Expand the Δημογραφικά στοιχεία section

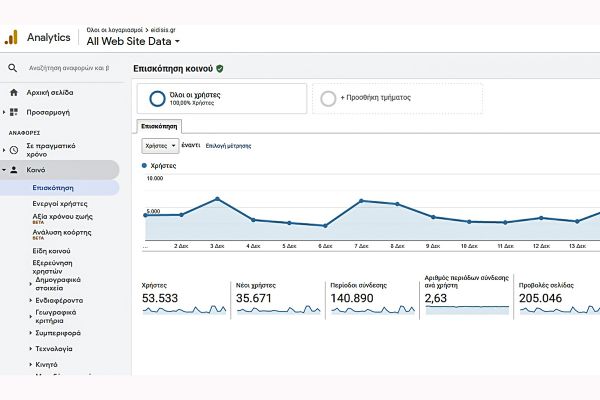coord(30,281)
